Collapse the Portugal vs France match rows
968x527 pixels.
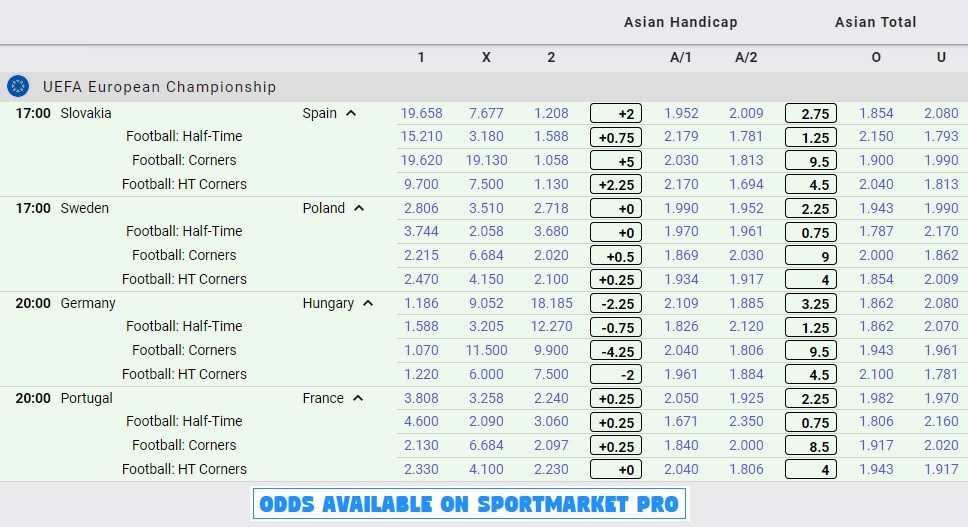[x=358, y=398]
